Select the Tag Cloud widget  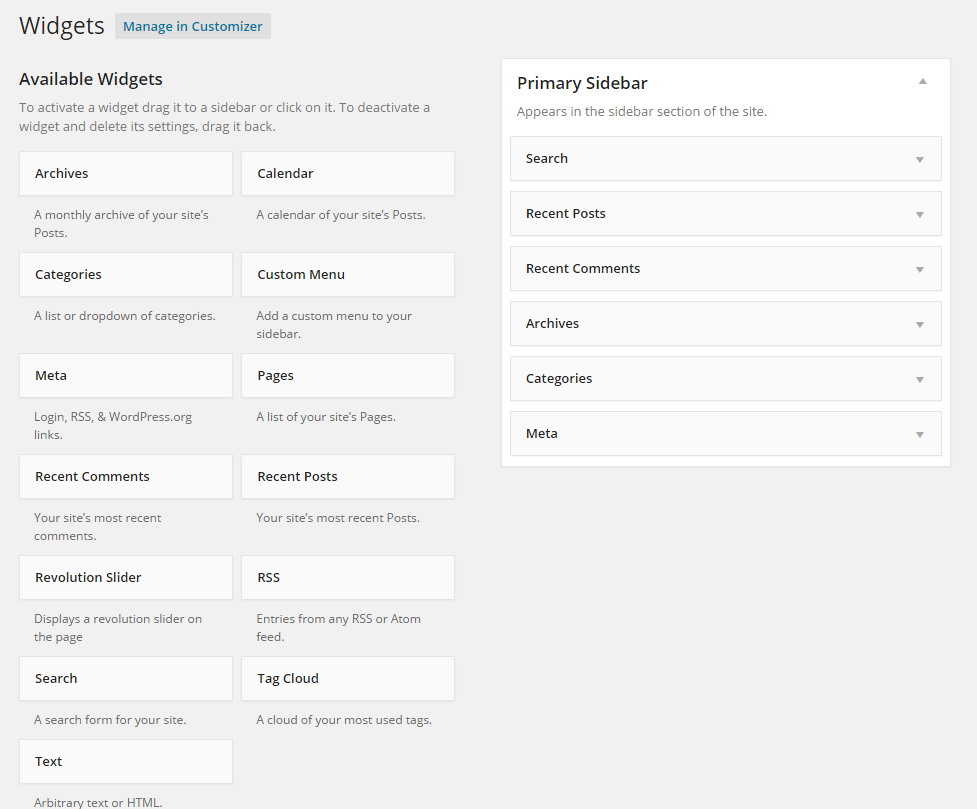[x=348, y=678]
